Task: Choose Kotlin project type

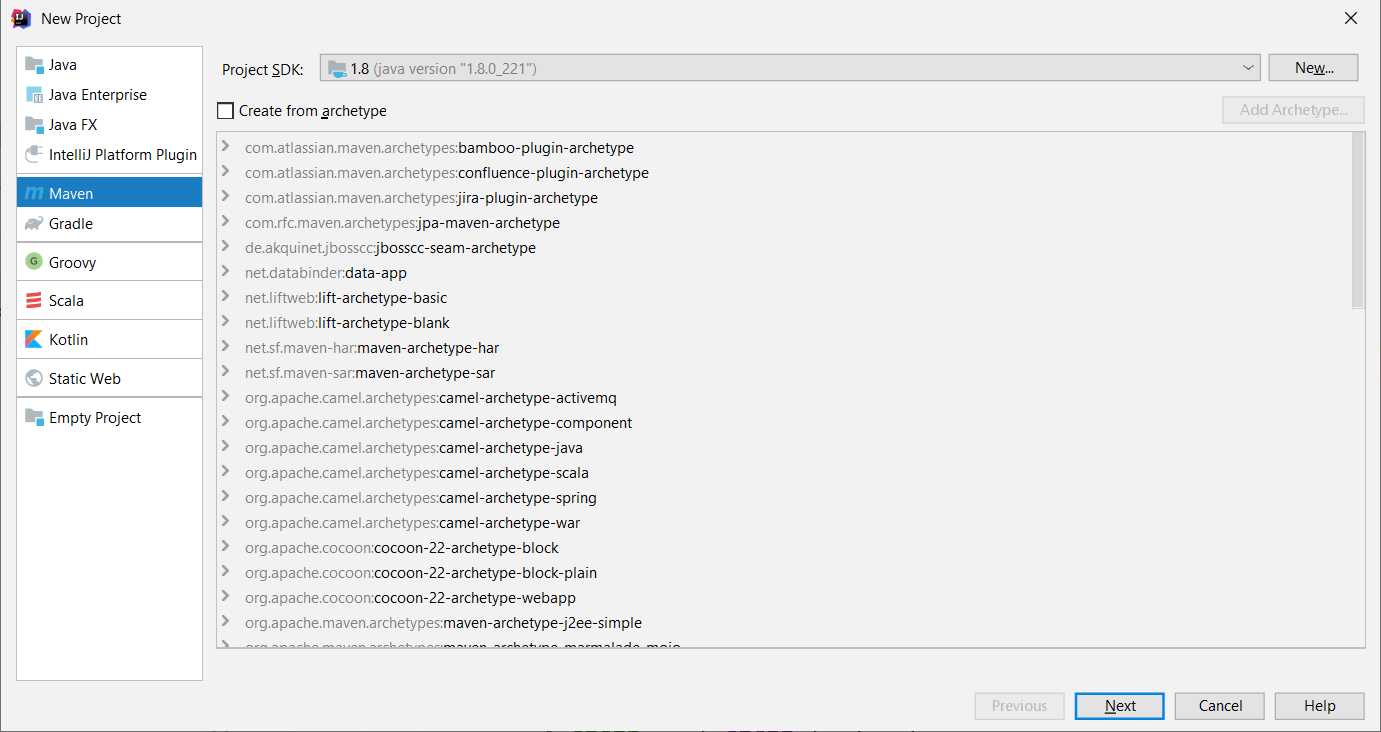Action: (109, 340)
